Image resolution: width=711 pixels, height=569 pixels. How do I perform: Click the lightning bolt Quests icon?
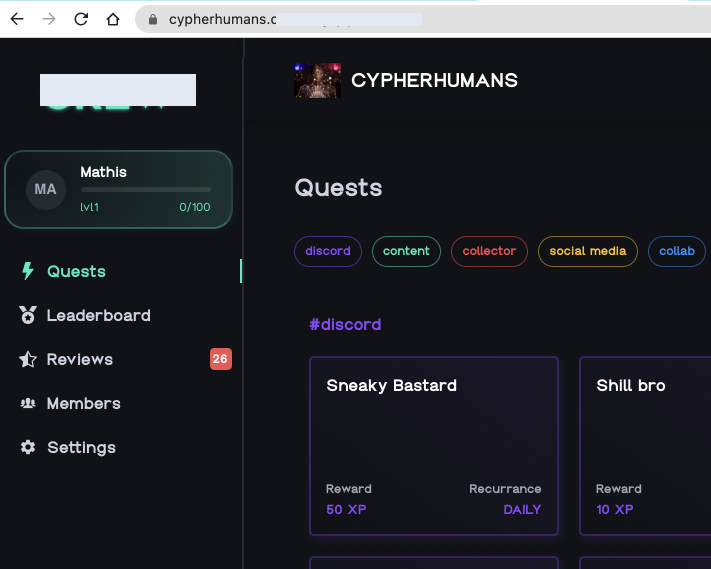[x=28, y=271]
